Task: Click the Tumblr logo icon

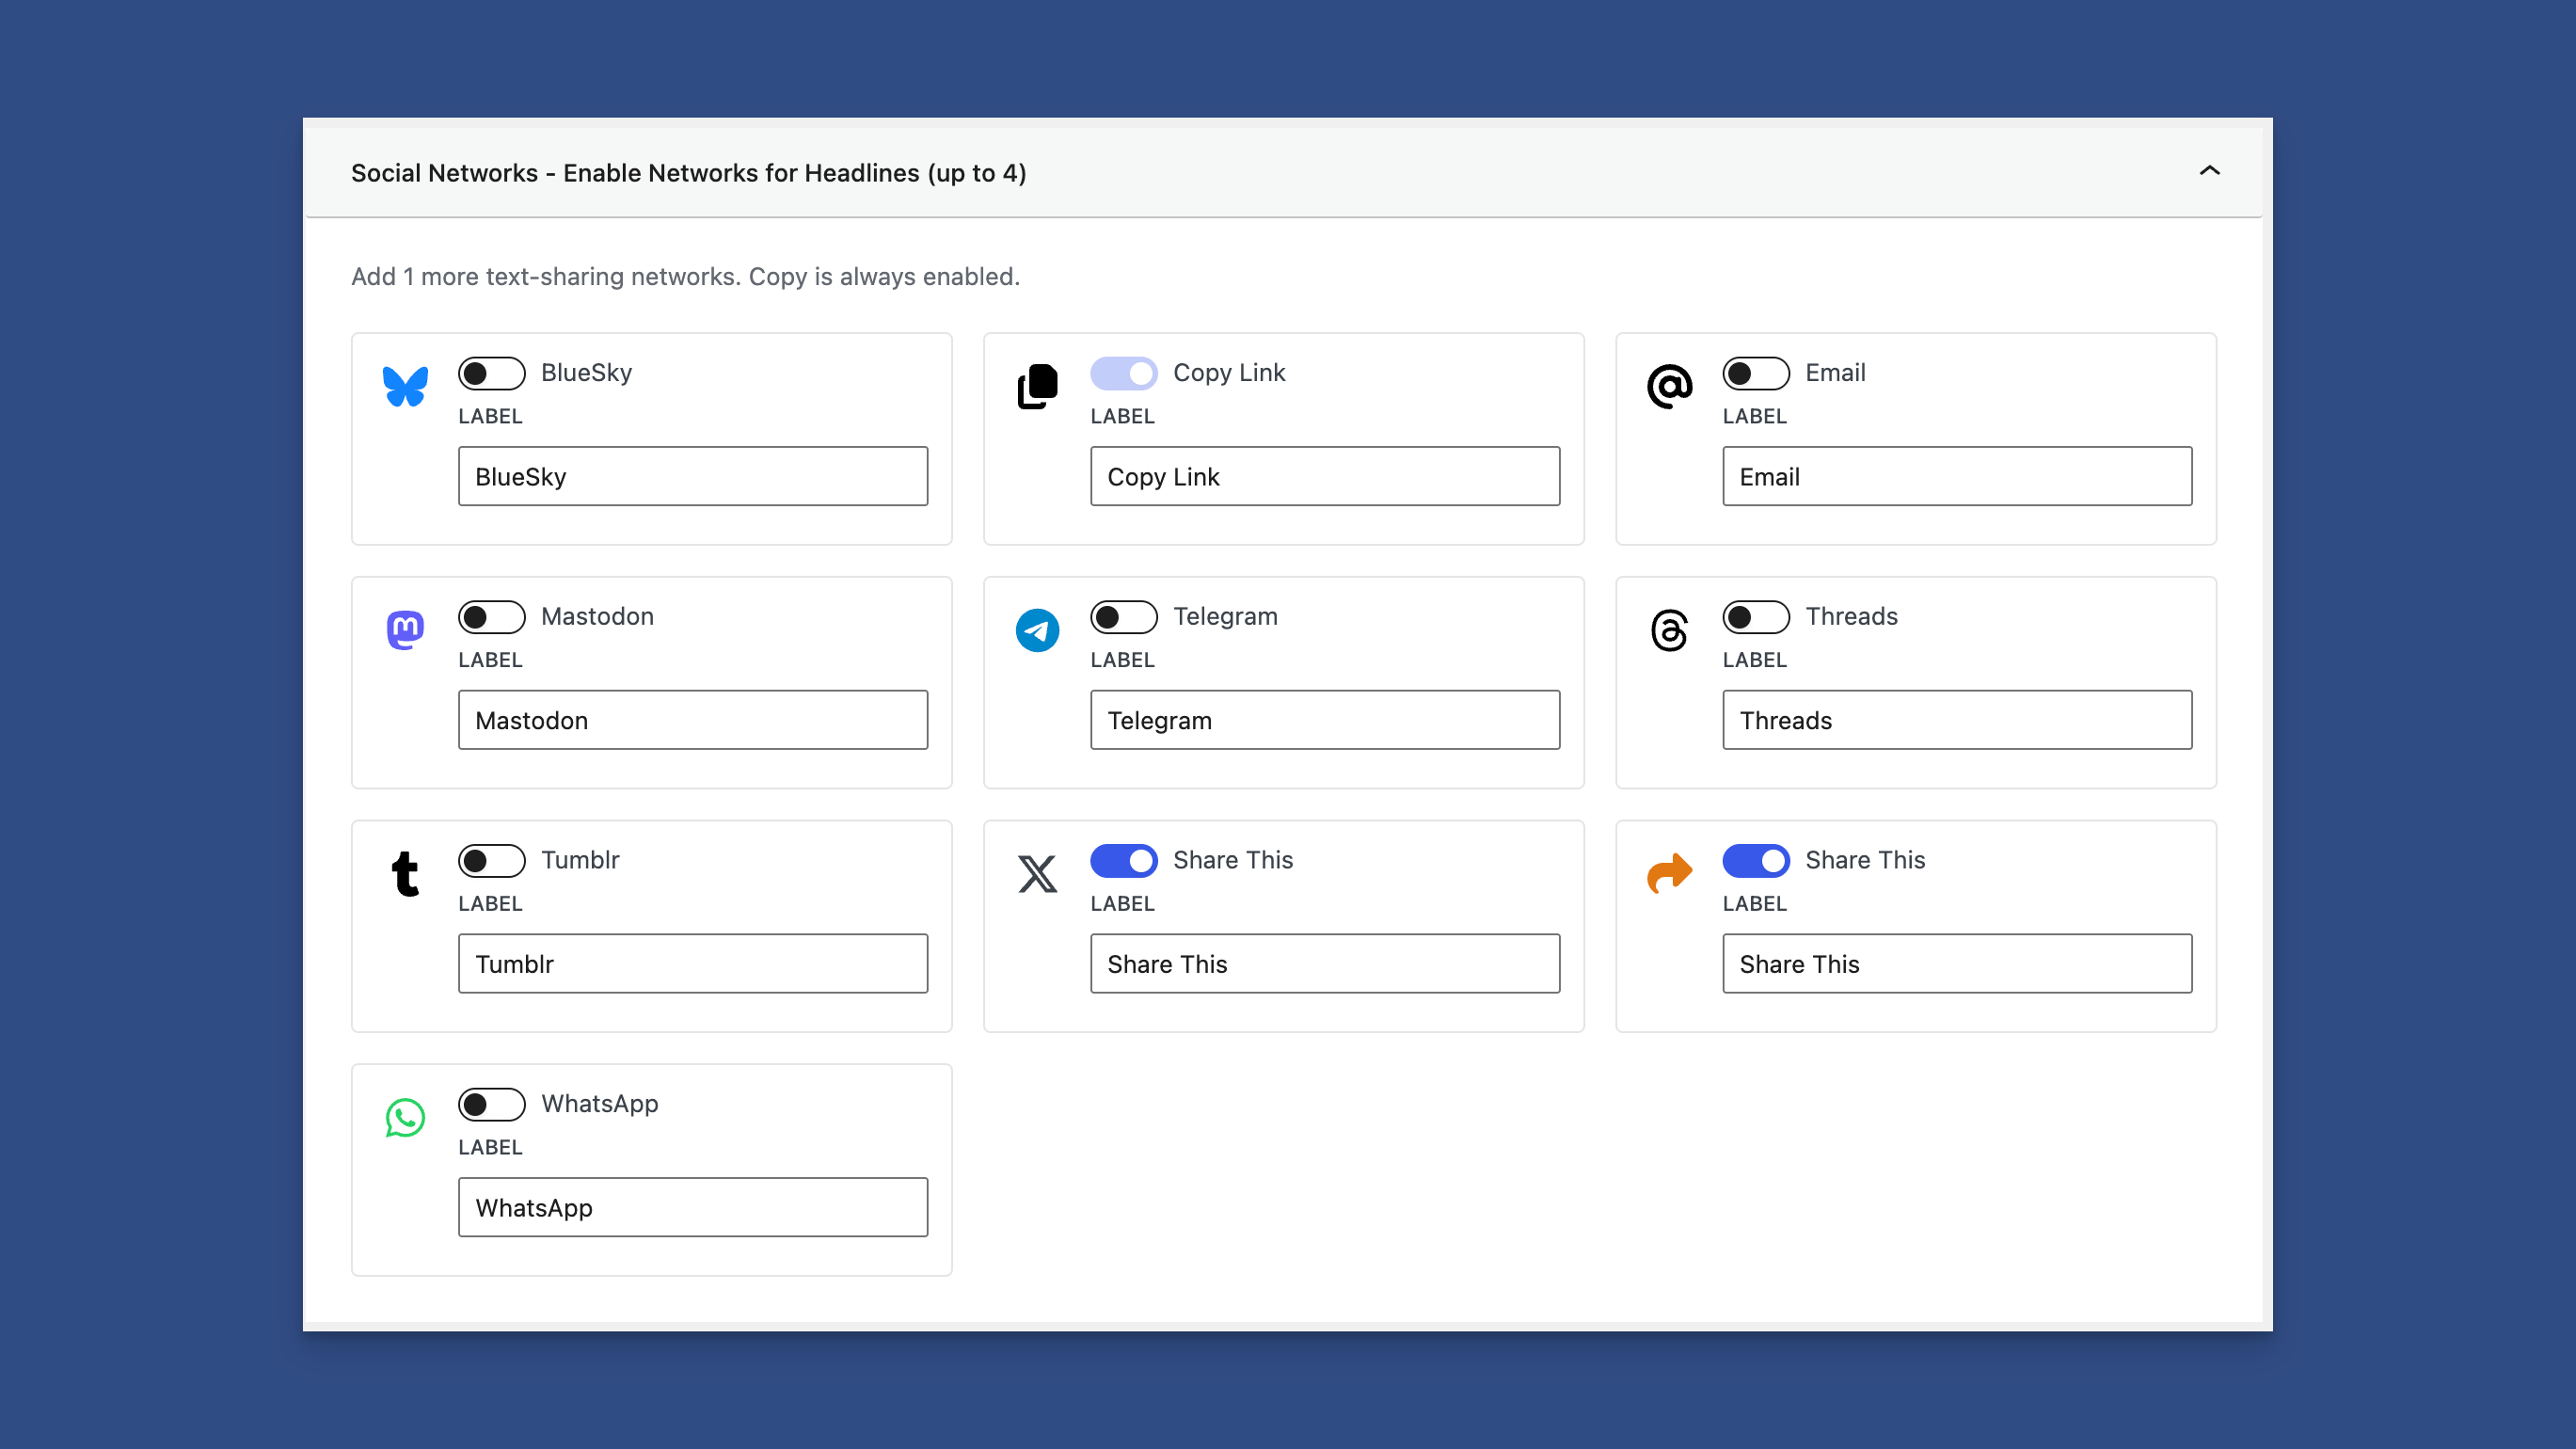Action: pyautogui.click(x=405, y=874)
